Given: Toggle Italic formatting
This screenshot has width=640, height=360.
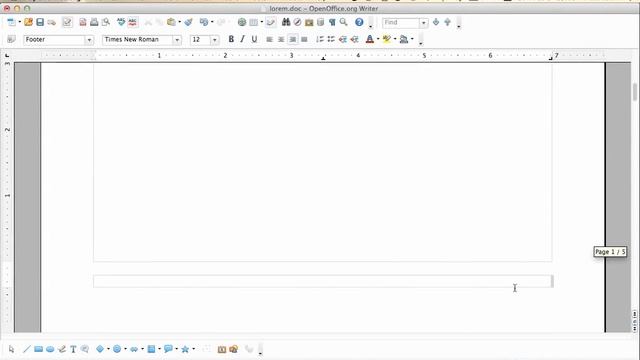Looking at the screenshot, I should click(x=242, y=39).
